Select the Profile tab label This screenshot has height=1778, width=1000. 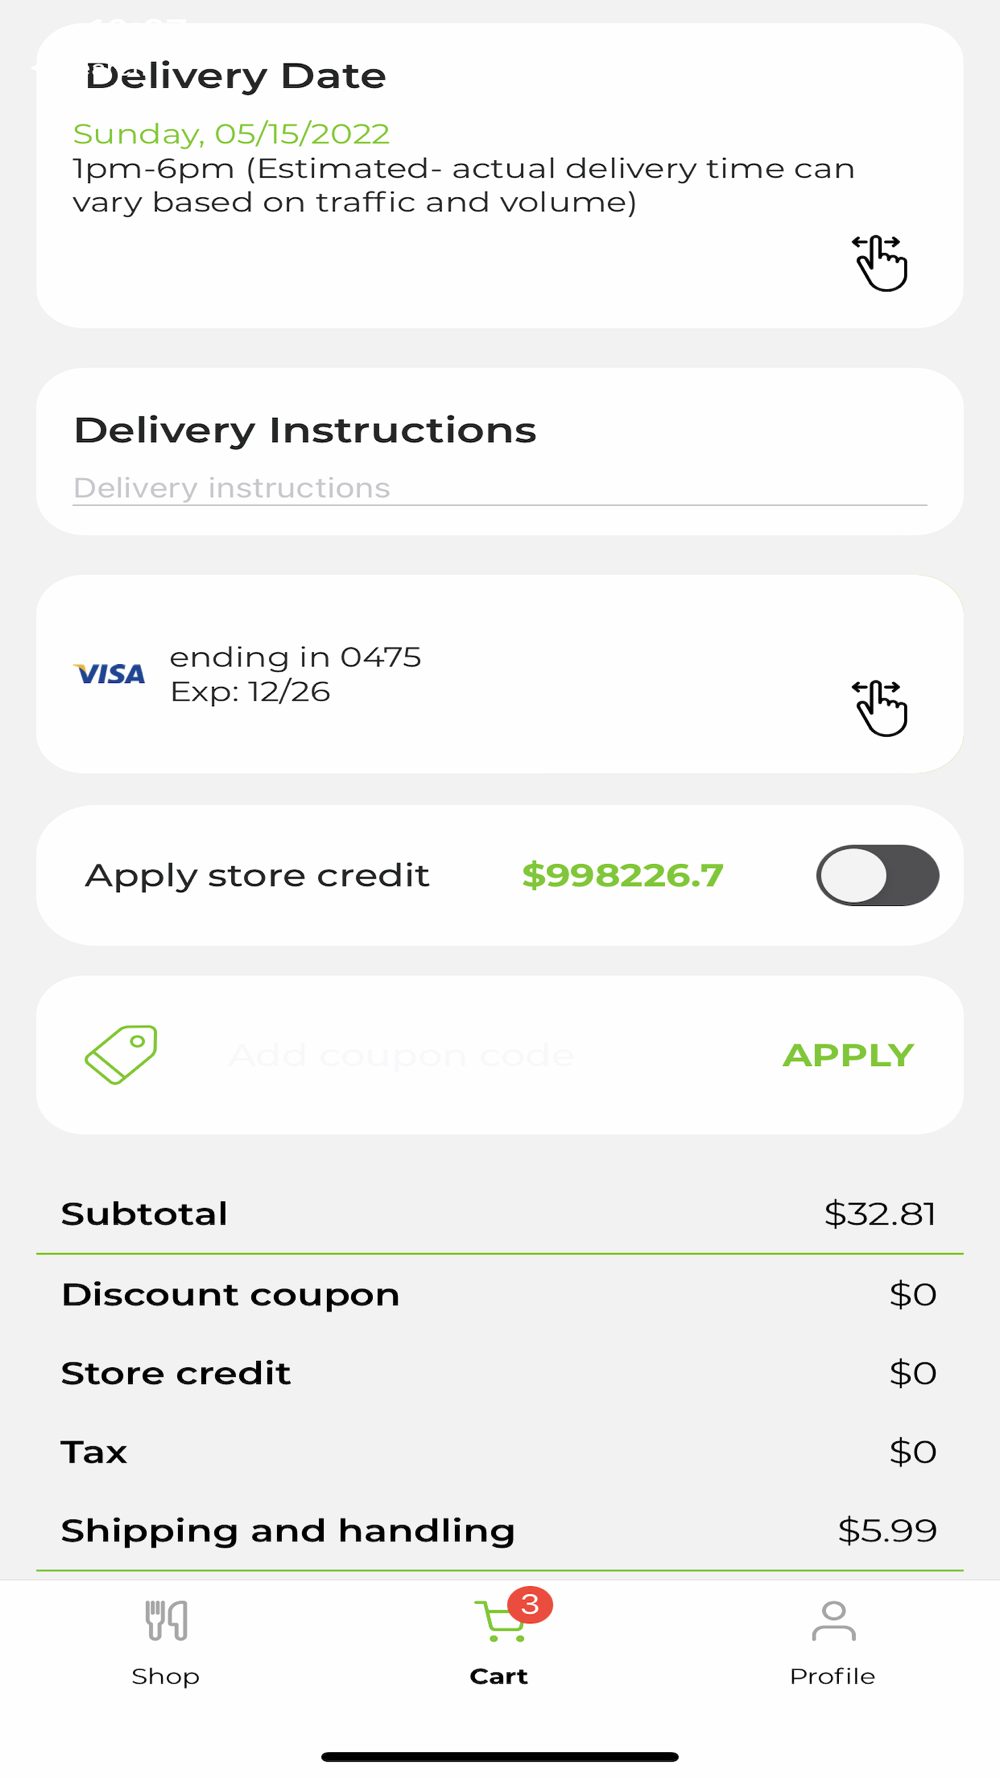pyautogui.click(x=832, y=1676)
